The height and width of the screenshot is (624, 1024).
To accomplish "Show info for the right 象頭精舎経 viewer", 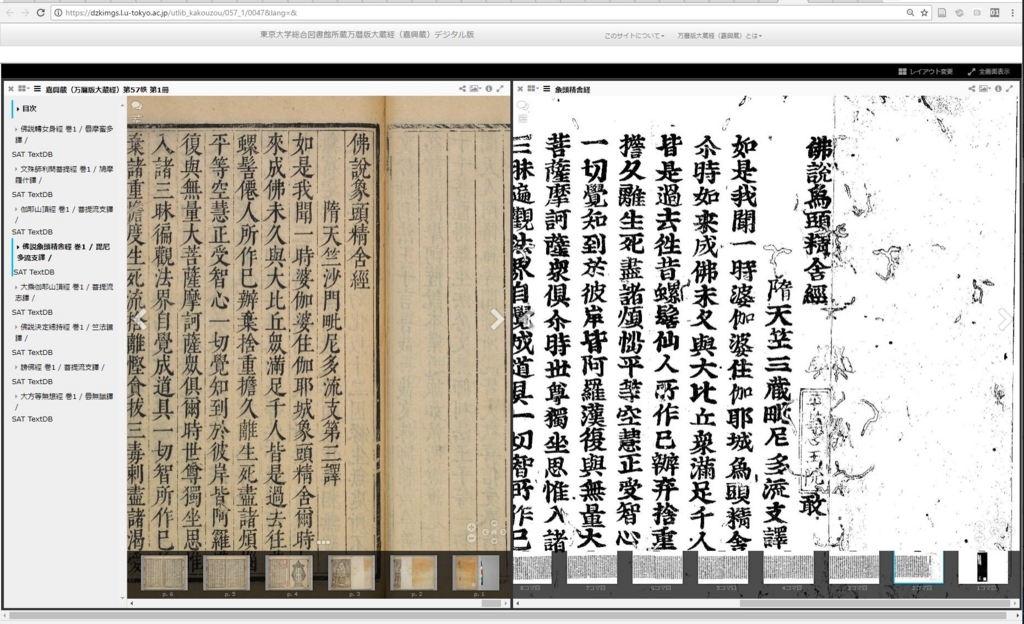I will tap(998, 89).
